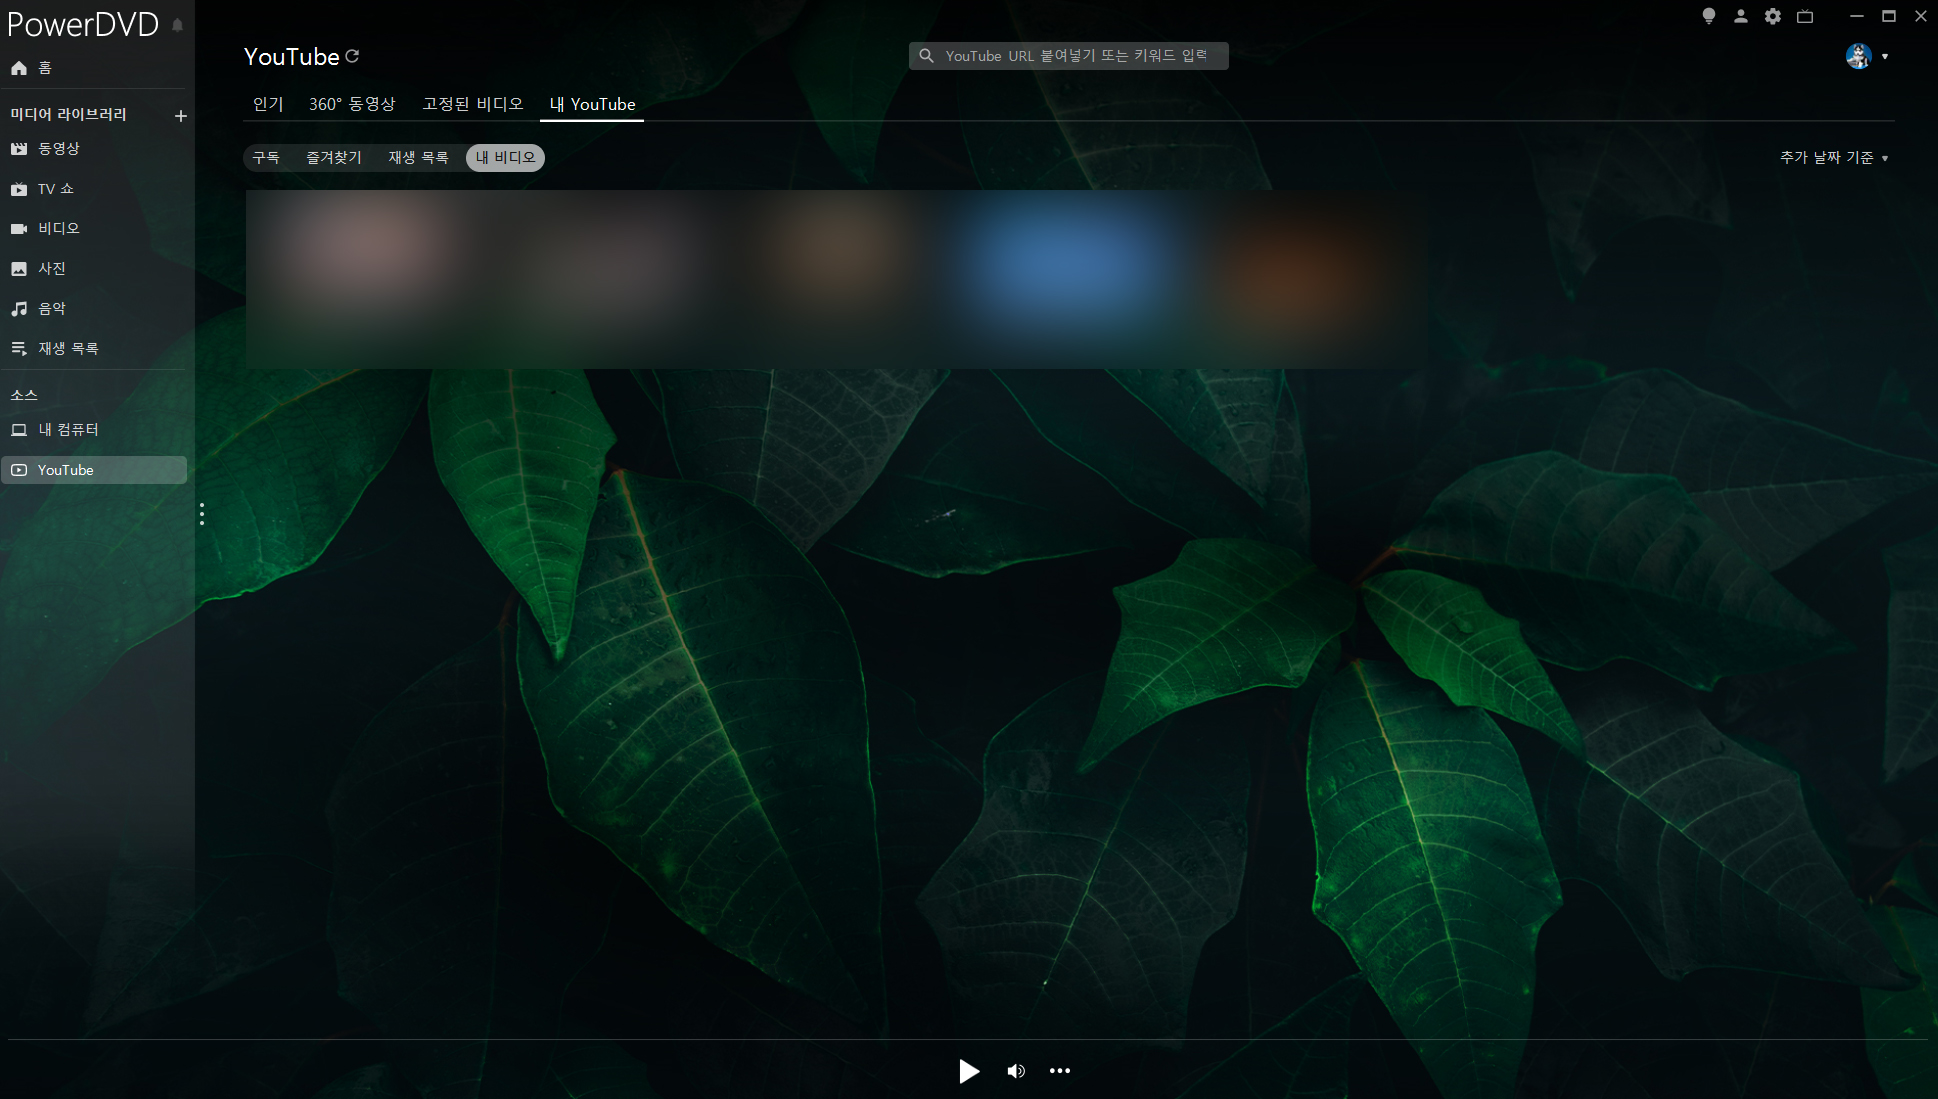The height and width of the screenshot is (1099, 1938).
Task: Select YouTube source in sidebar
Action: pos(94,470)
